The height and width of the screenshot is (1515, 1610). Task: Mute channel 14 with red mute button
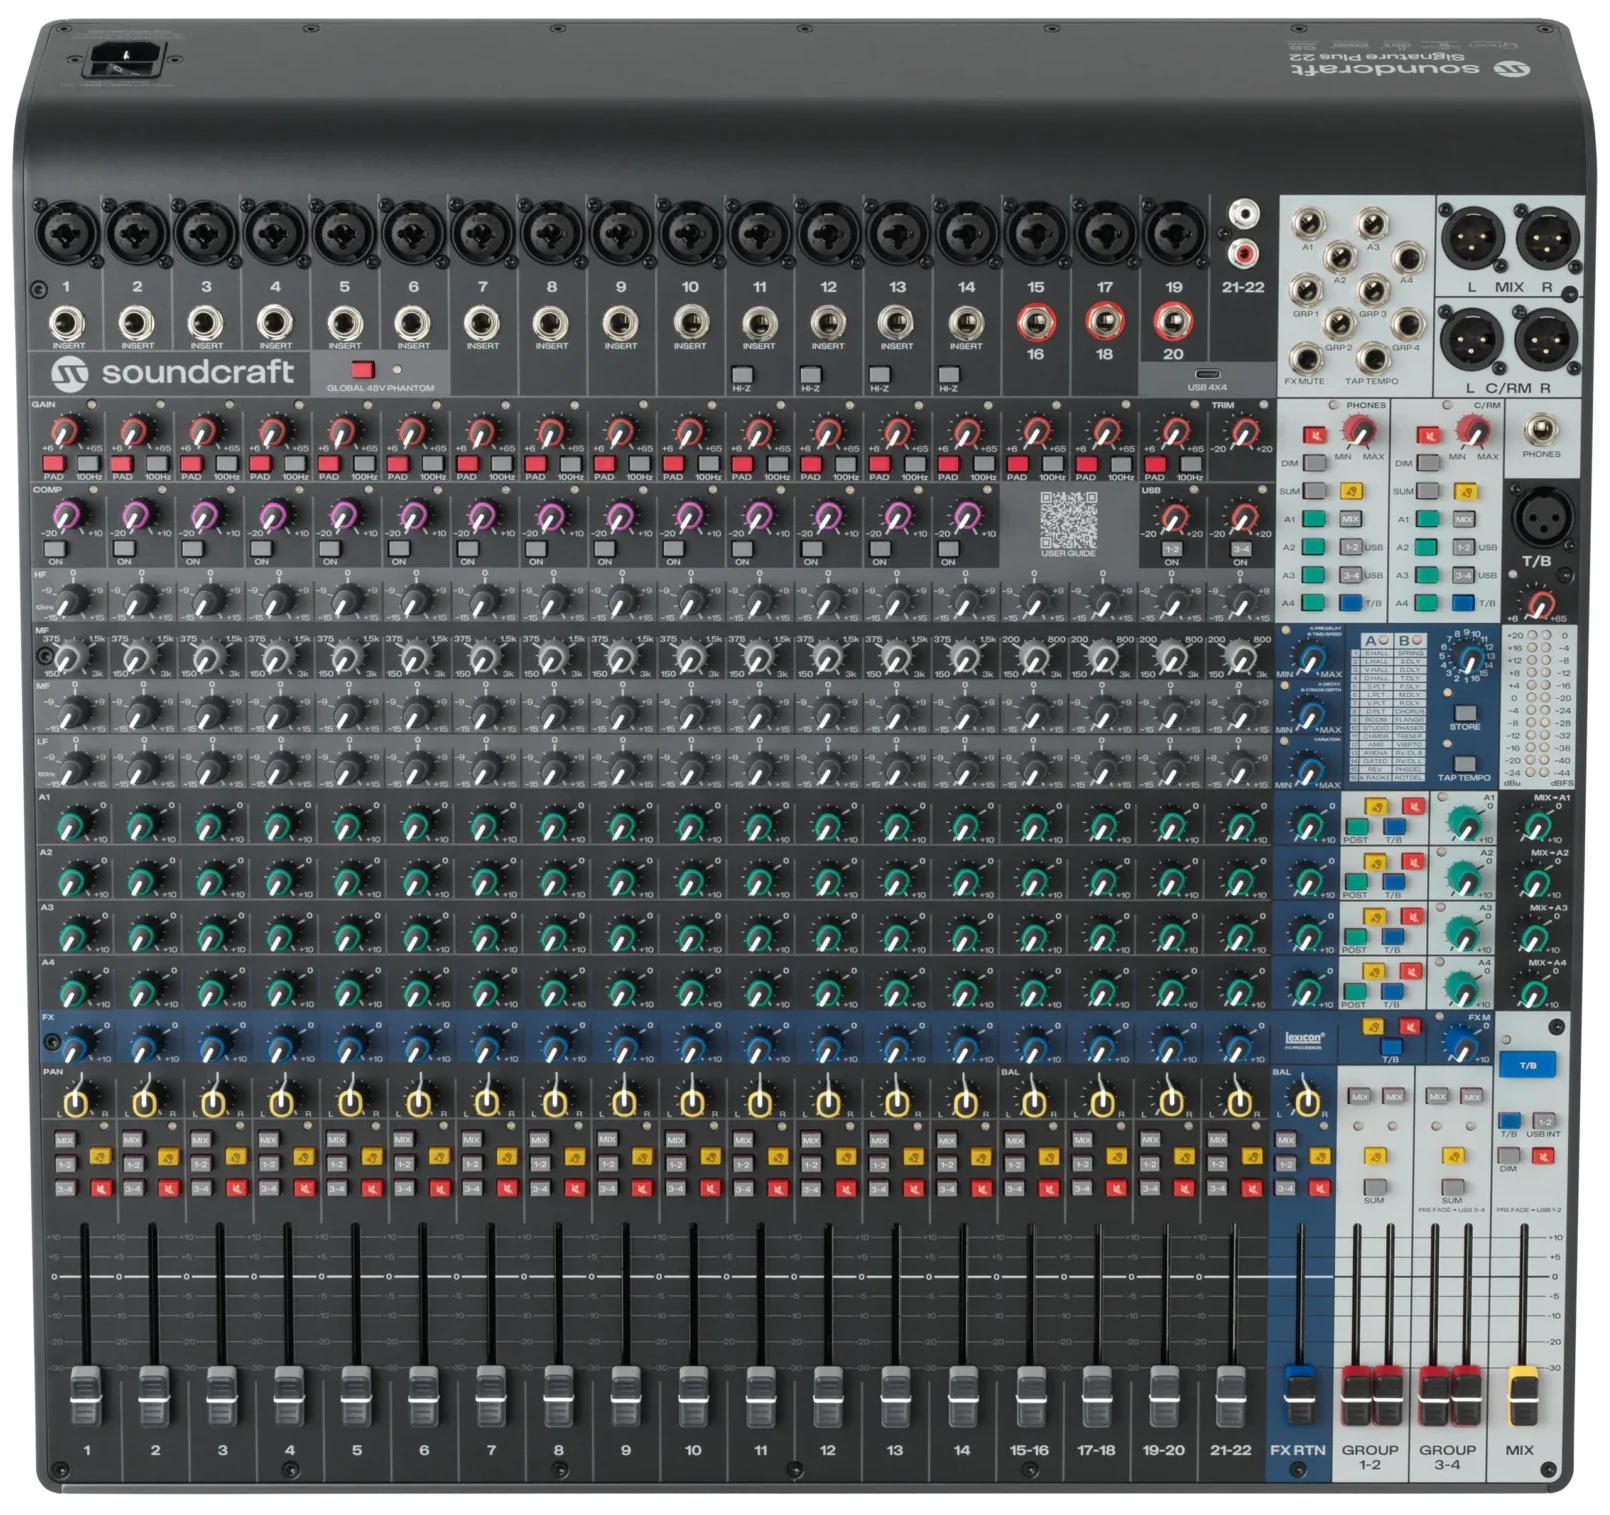click(x=981, y=1189)
